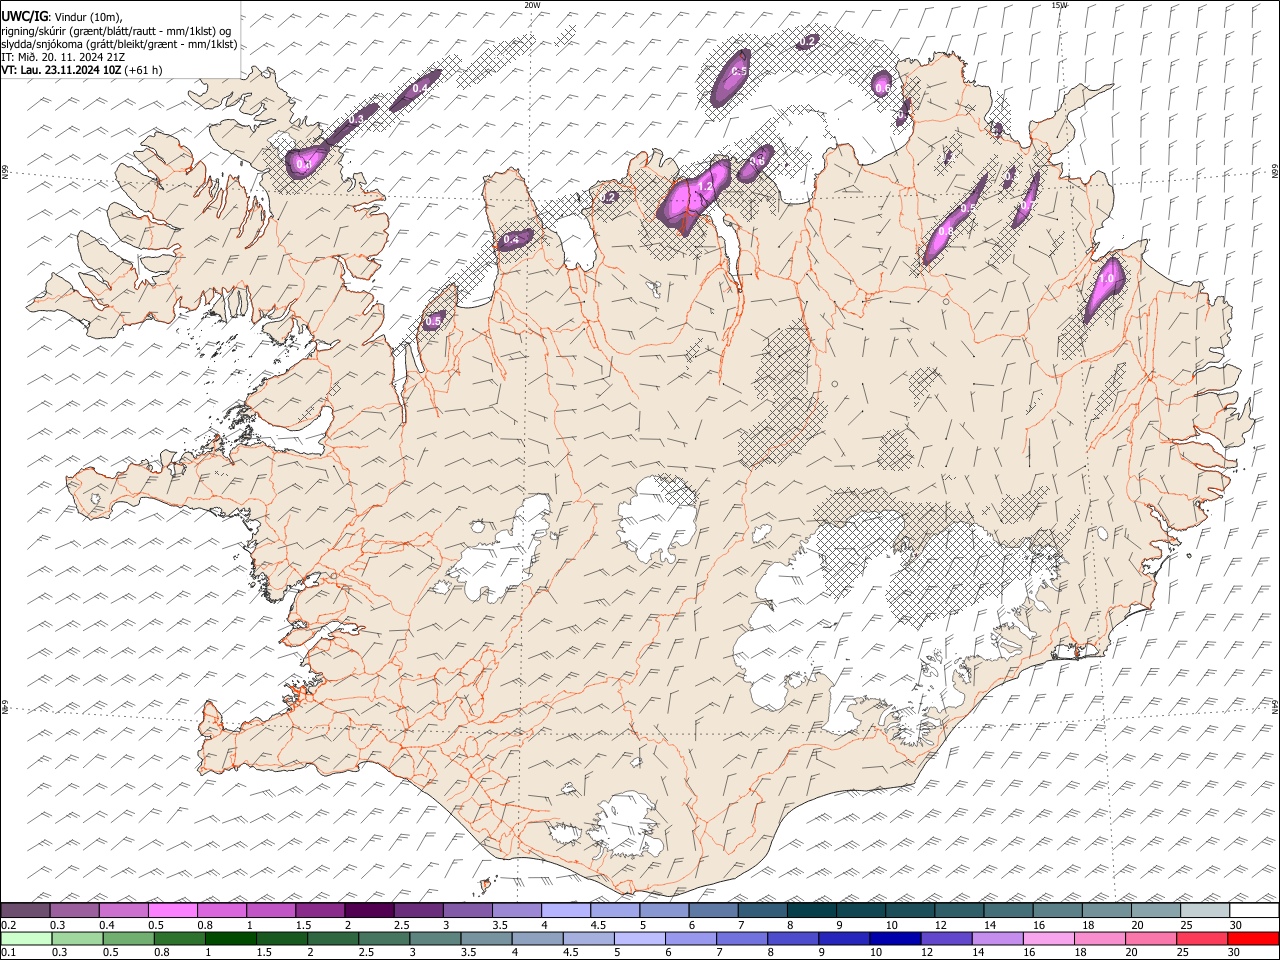Pick lavender lower swatch starting at 14

point(996,938)
